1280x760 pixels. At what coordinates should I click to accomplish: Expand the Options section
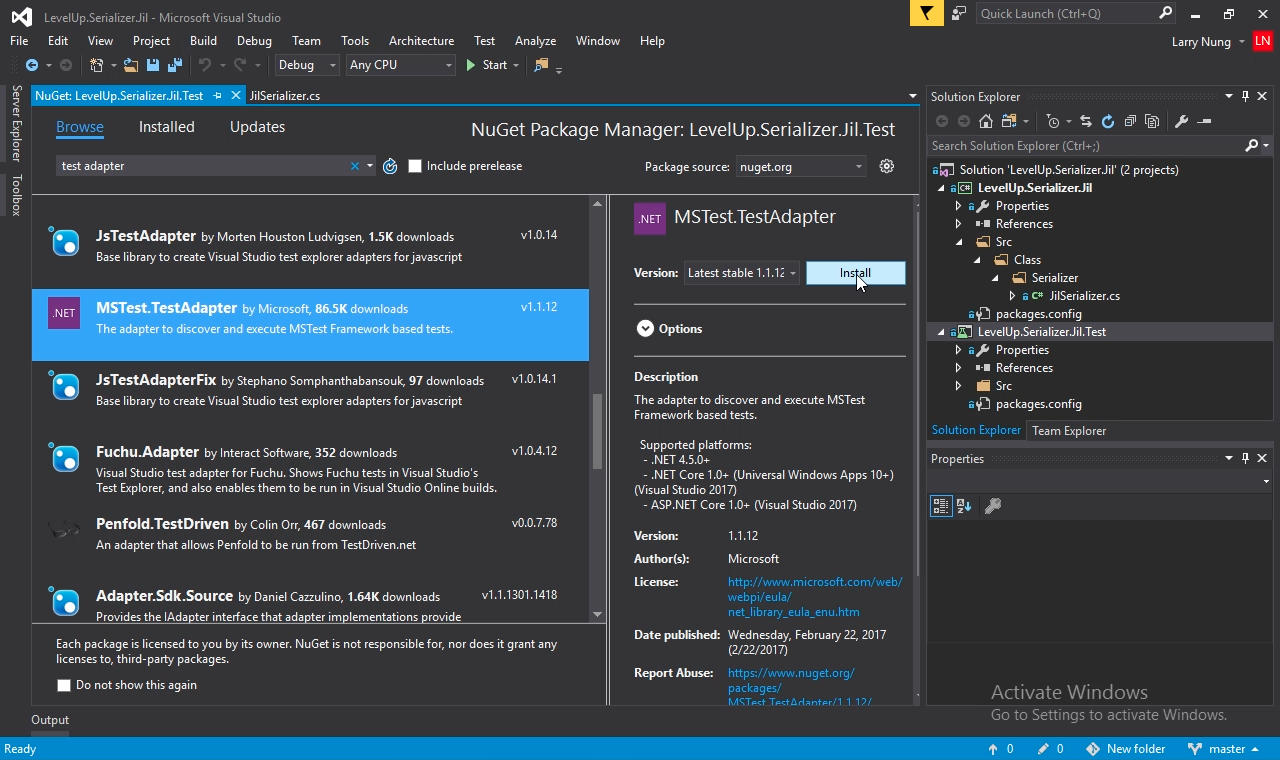[645, 329]
